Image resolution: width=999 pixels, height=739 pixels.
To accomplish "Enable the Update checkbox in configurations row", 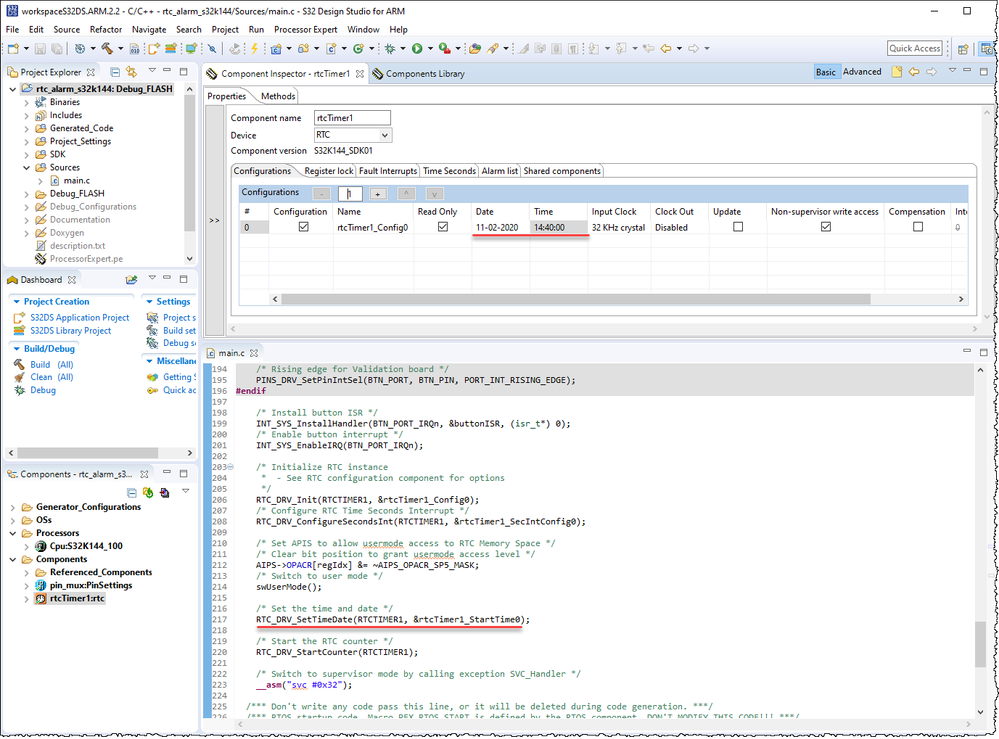I will click(738, 227).
